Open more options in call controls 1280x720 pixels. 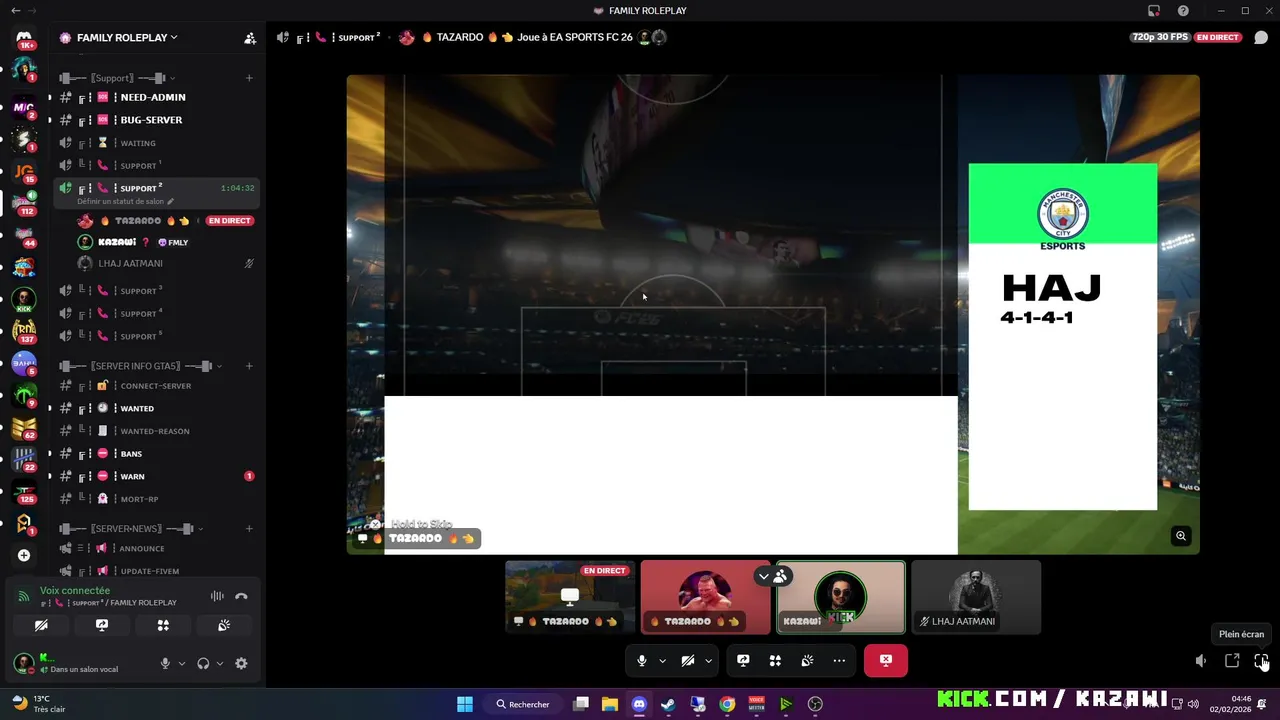pos(839,661)
